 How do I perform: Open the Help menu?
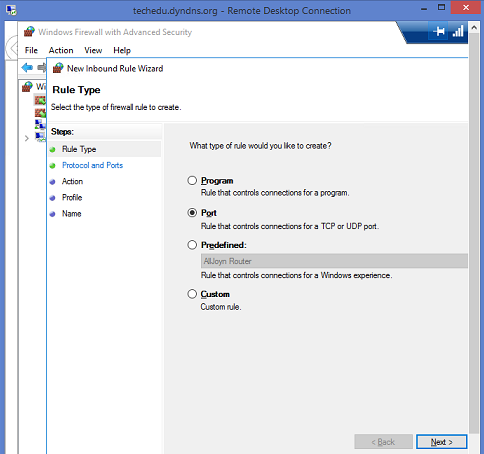pyautogui.click(x=122, y=50)
